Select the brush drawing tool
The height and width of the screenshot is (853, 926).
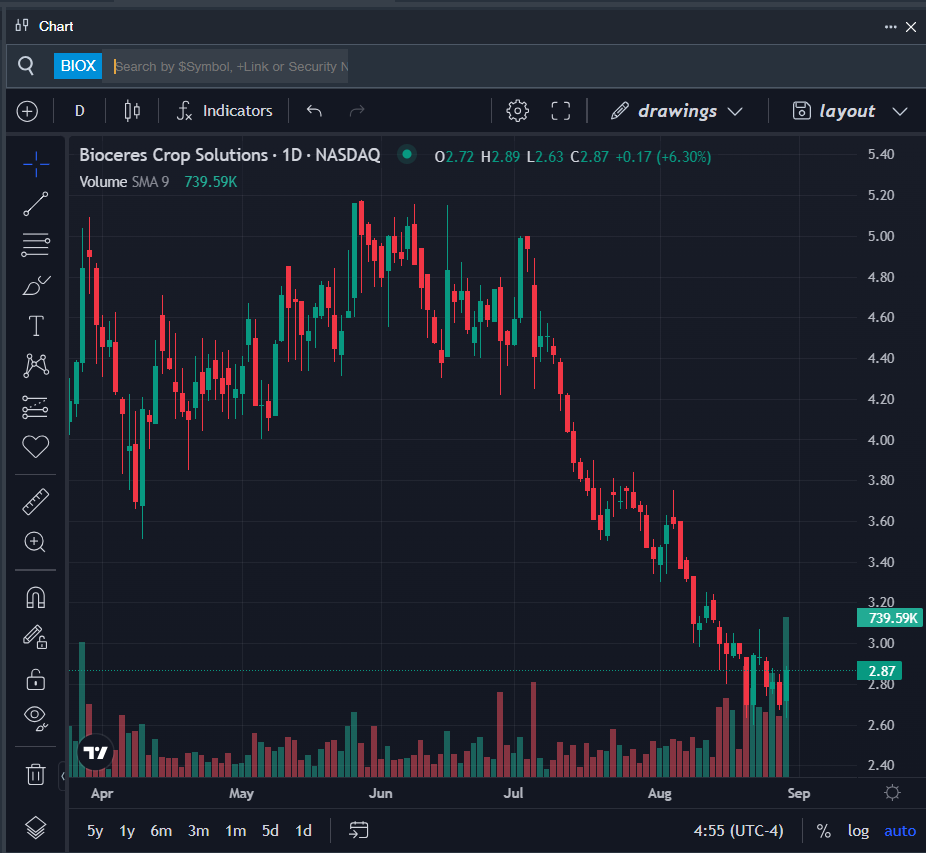click(35, 285)
